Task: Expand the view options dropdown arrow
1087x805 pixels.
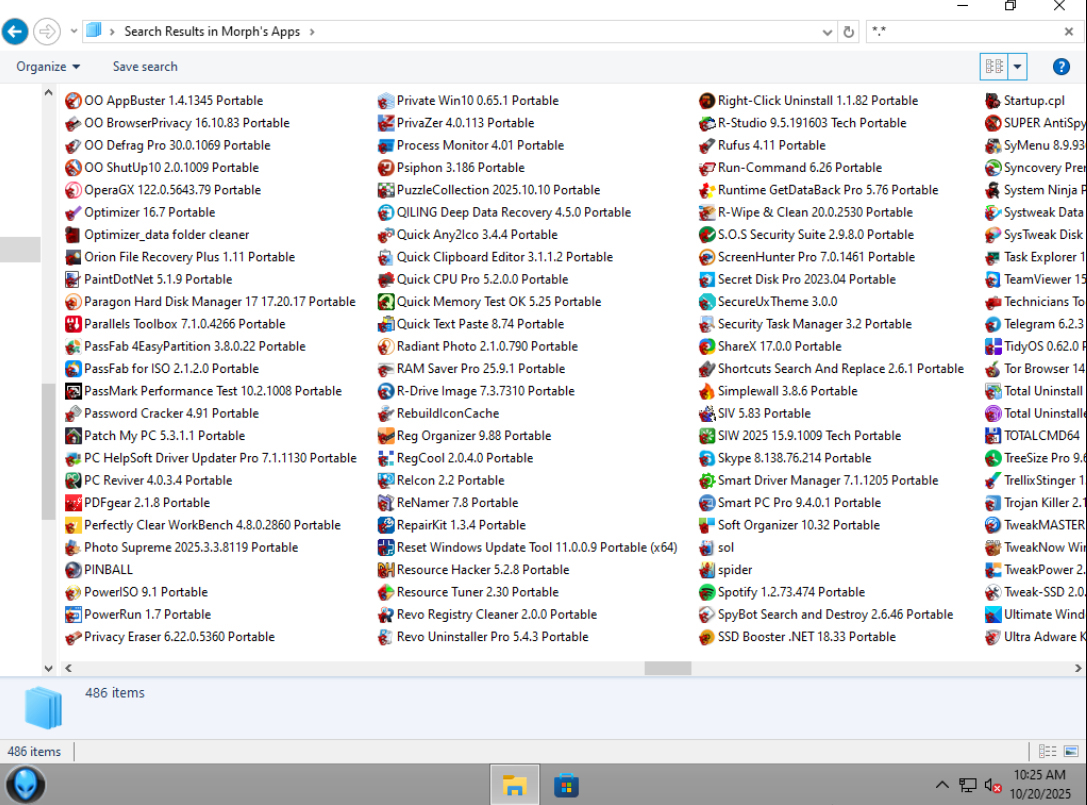Action: (x=1017, y=67)
